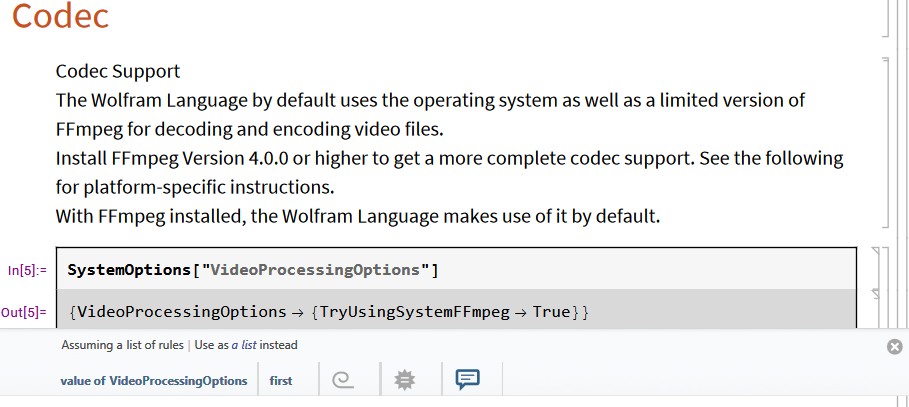This screenshot has width=909, height=407.
Task: Open the Wolfram|Alpha spiral suggestion icon
Action: point(343,380)
